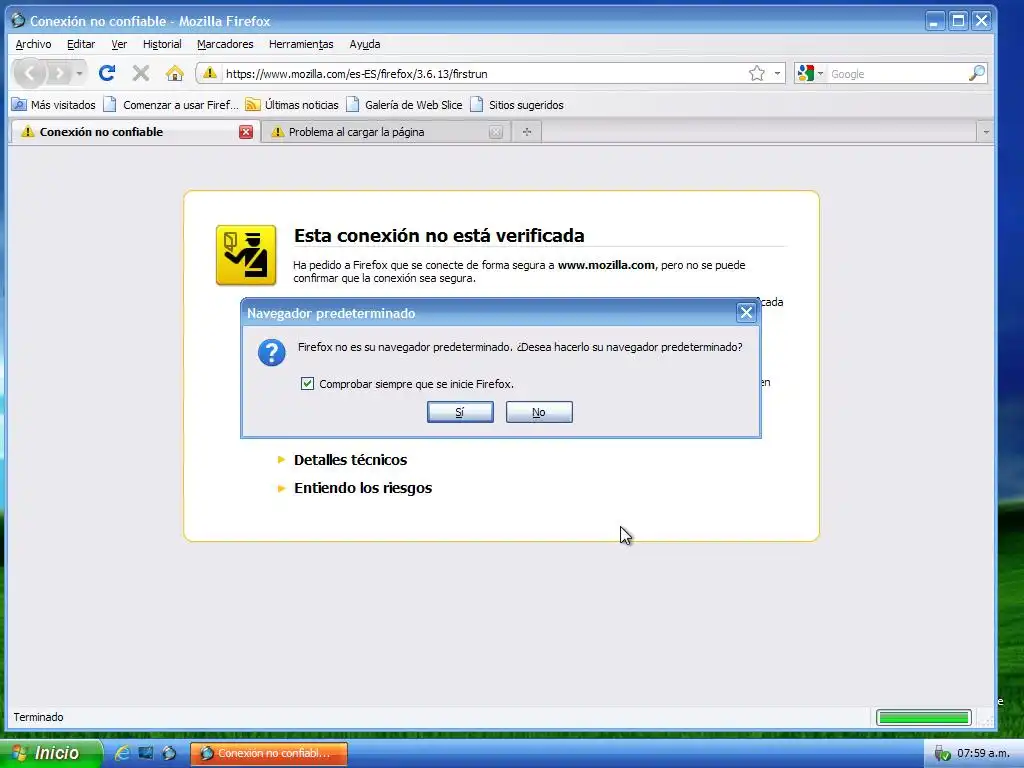This screenshot has height=768, width=1024.
Task: Select the Conexión no confiable tab
Action: click(135, 132)
